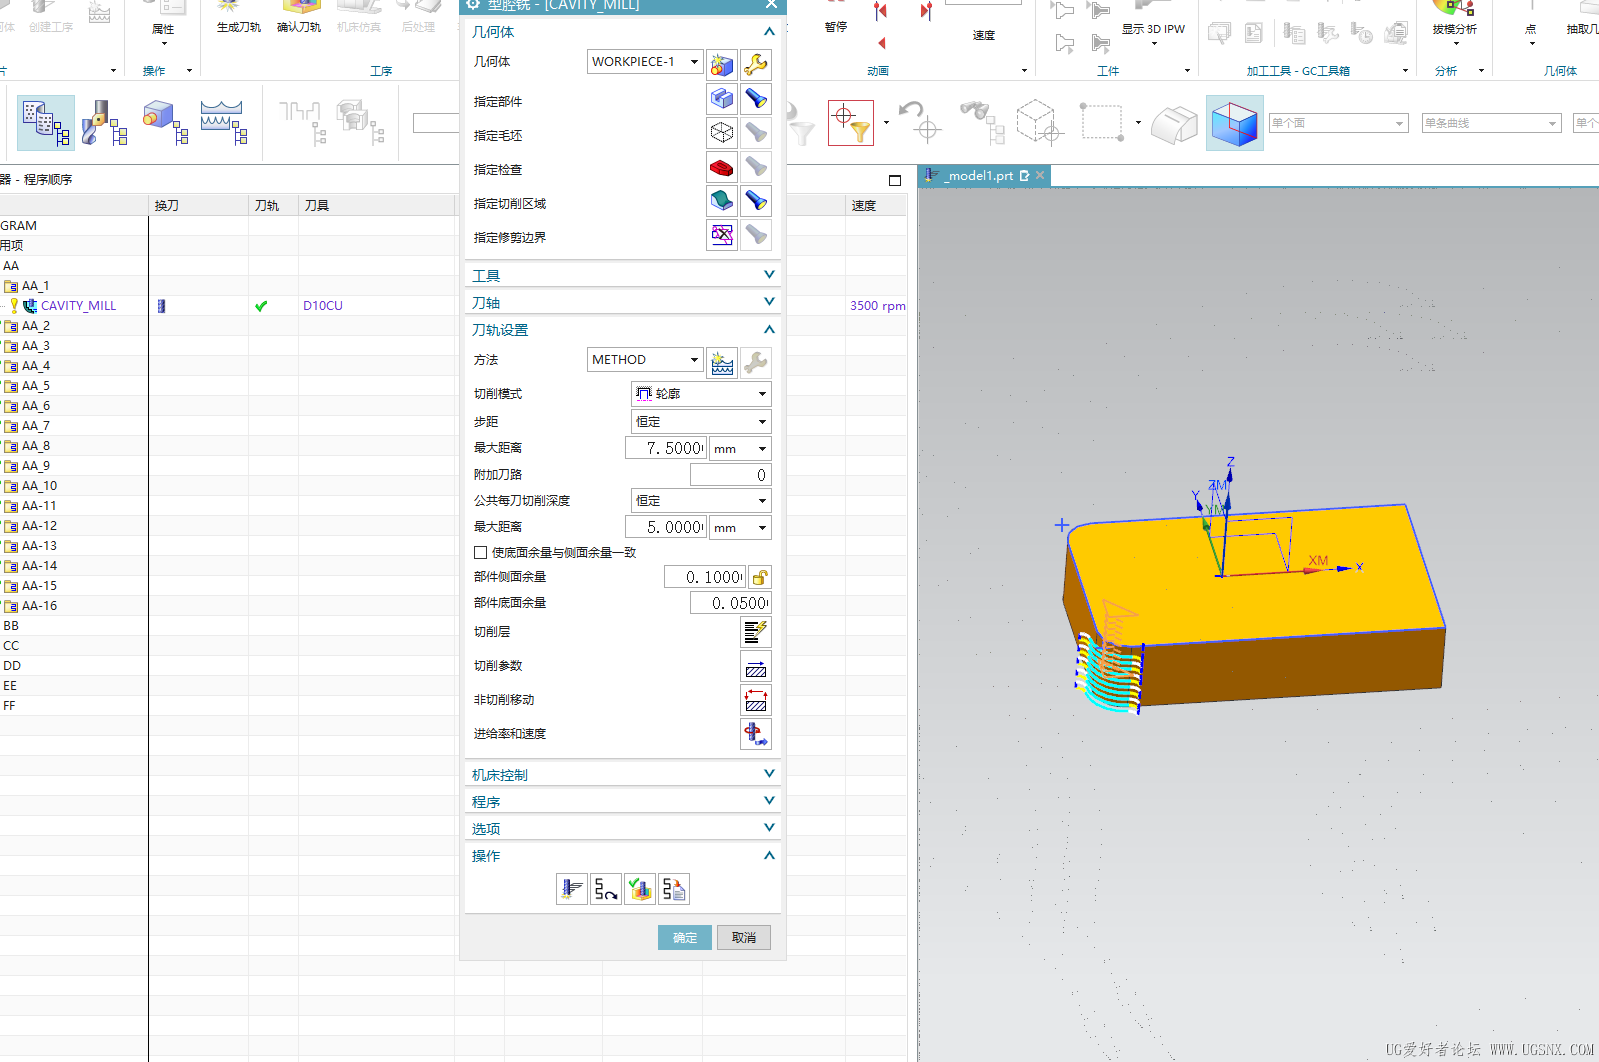This screenshot has height=1062, width=1599.
Task: Select the CAVITY_MILL operation in the tree
Action: tap(78, 306)
